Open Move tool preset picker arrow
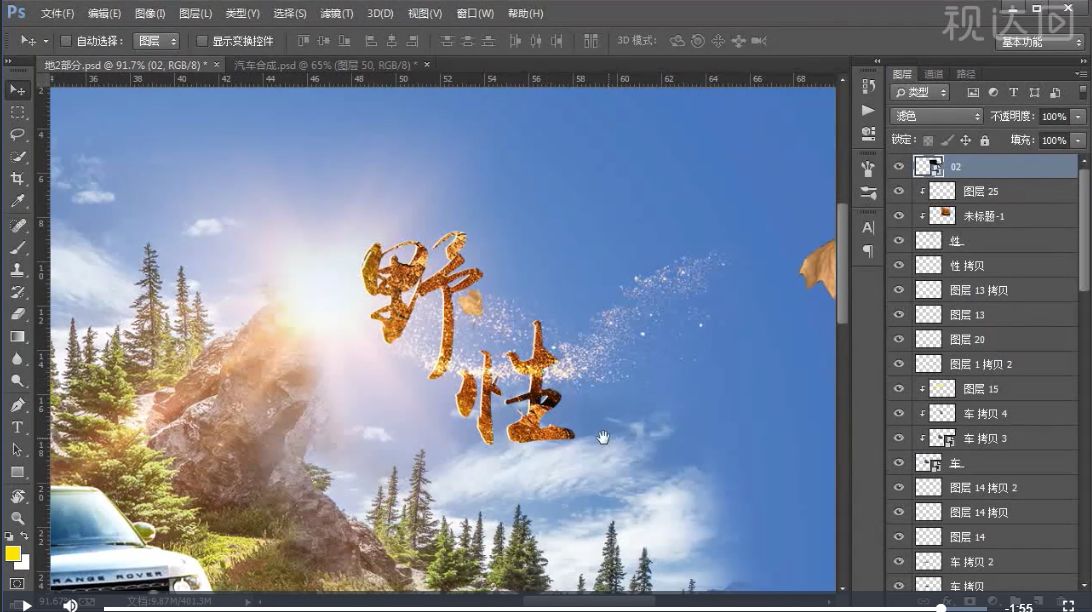 [46, 41]
